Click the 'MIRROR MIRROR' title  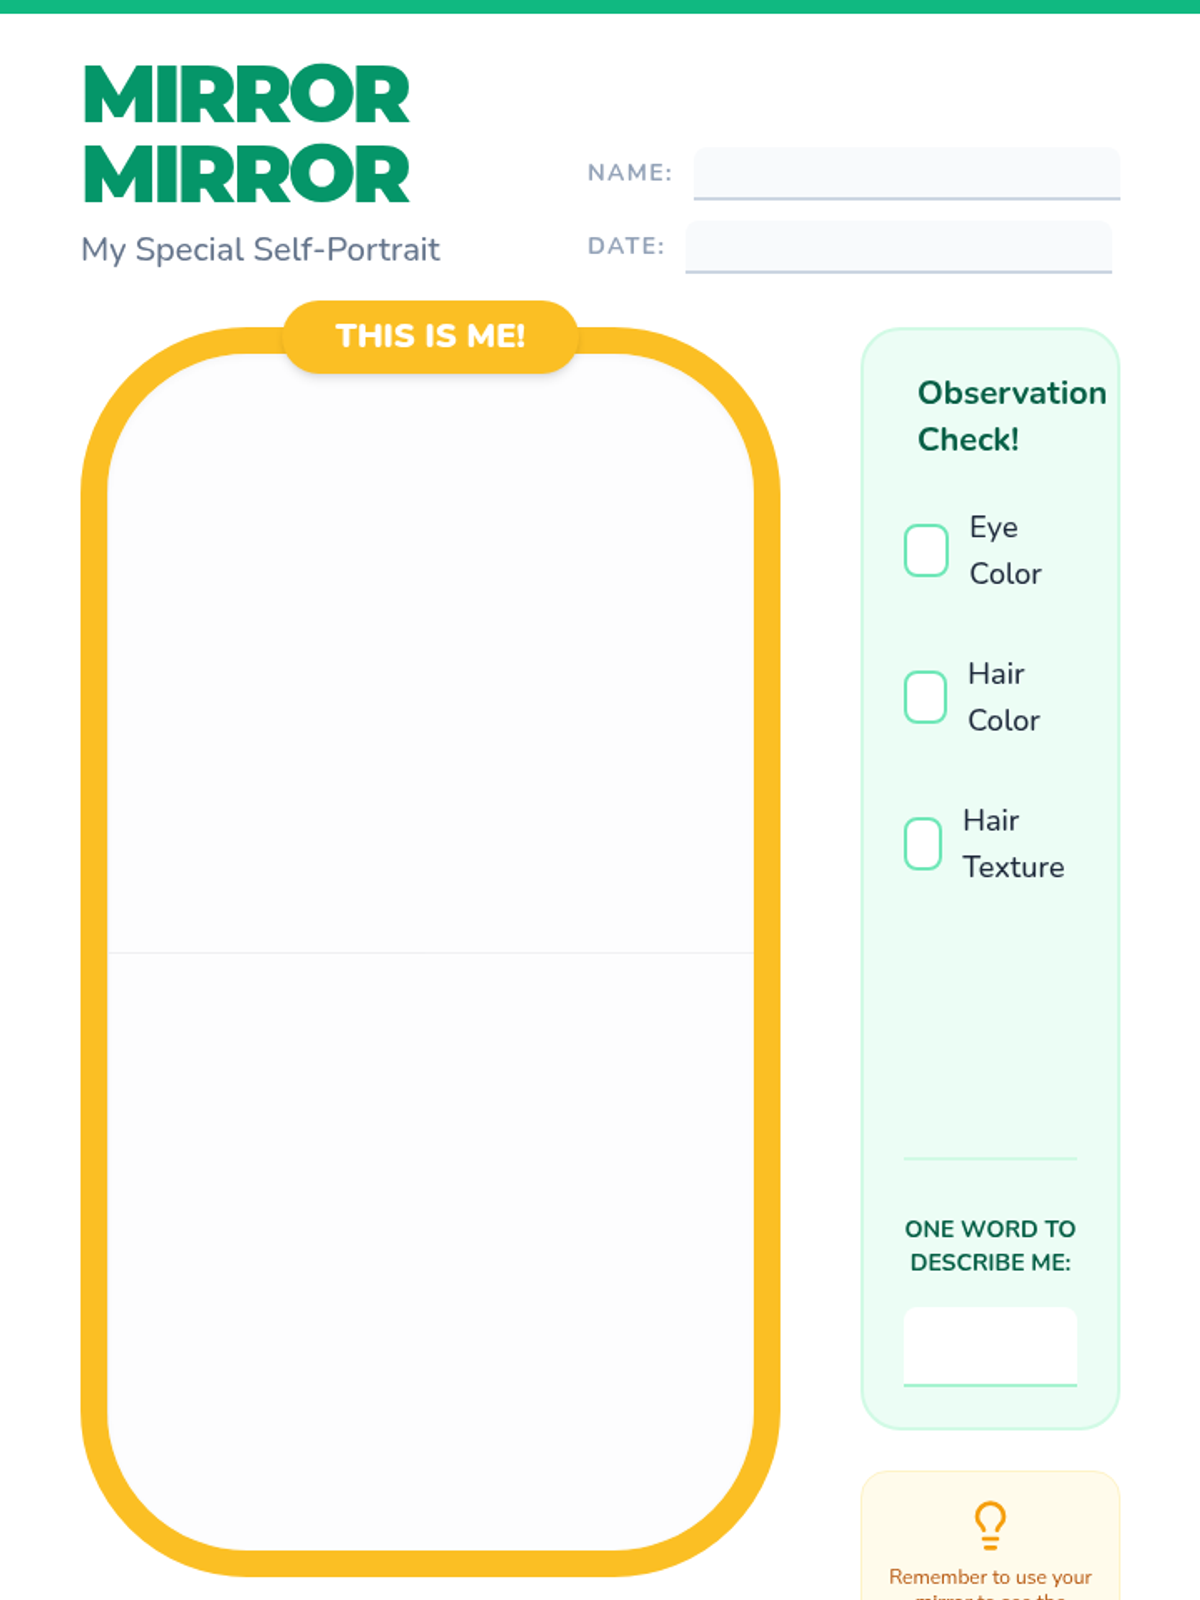point(246,134)
